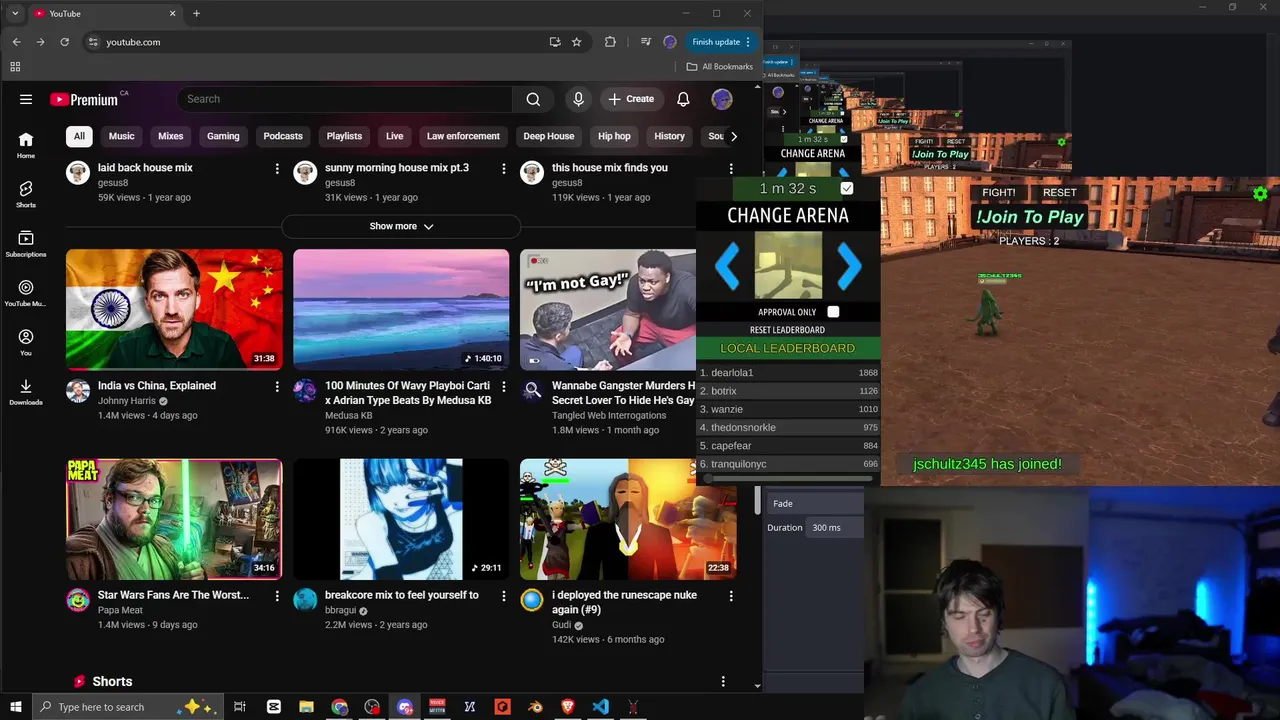This screenshot has height=720, width=1280.
Task: Click the YouTube Premium logo
Action: [x=84, y=99]
